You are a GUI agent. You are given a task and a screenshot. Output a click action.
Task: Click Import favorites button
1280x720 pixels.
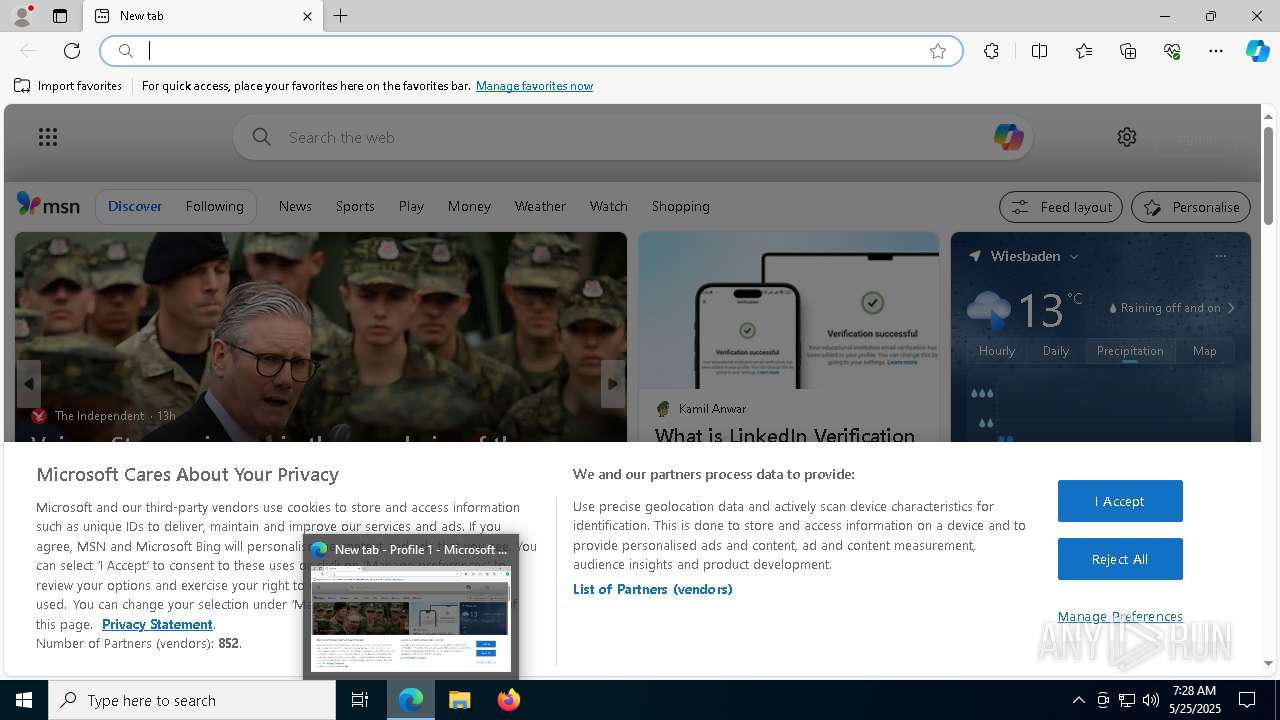68,86
